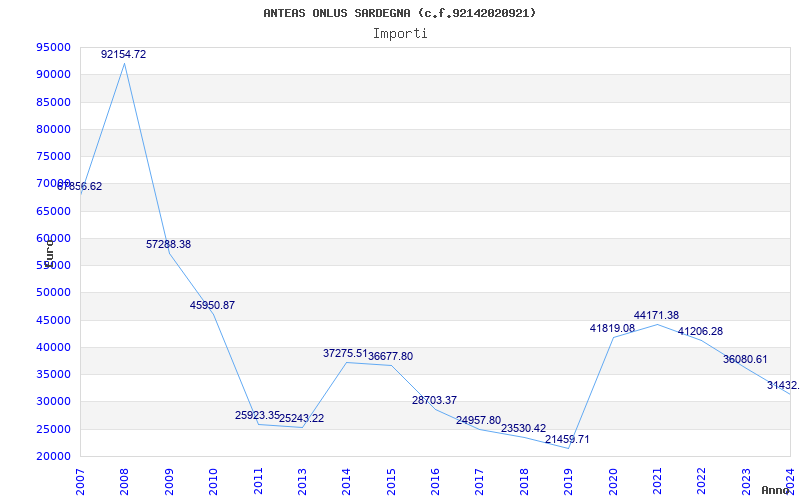Select data label 25243.22
800x500 pixels.
click(x=302, y=418)
